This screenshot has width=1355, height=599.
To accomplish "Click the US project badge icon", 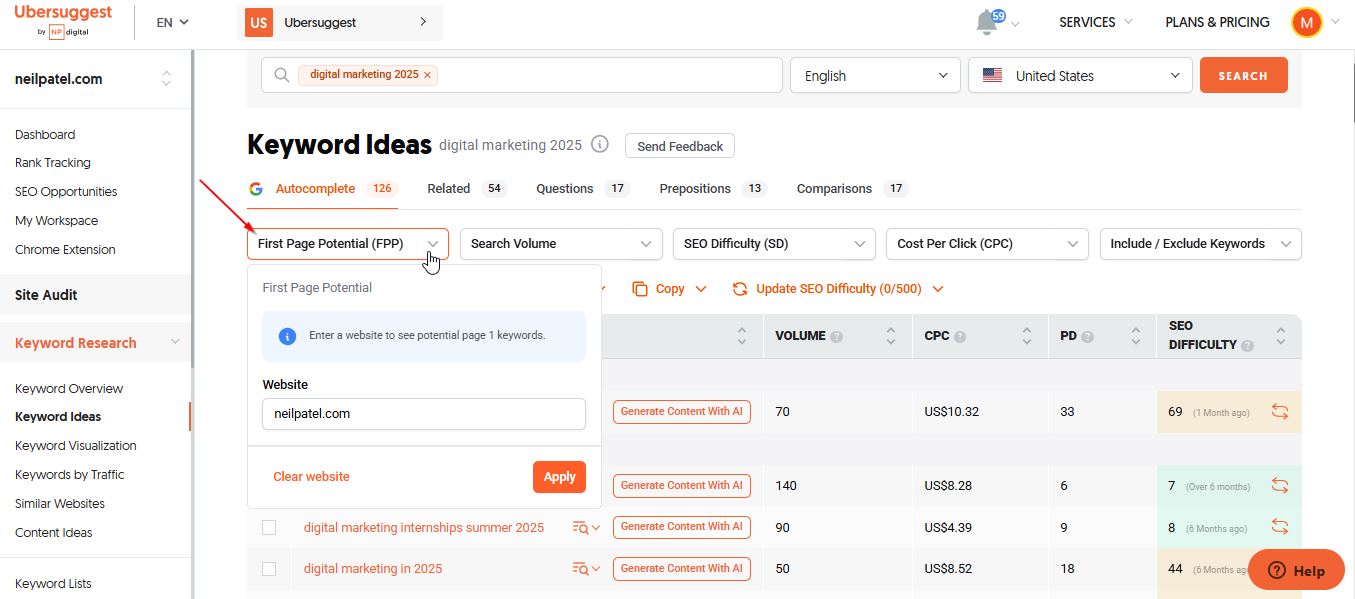I will (259, 22).
